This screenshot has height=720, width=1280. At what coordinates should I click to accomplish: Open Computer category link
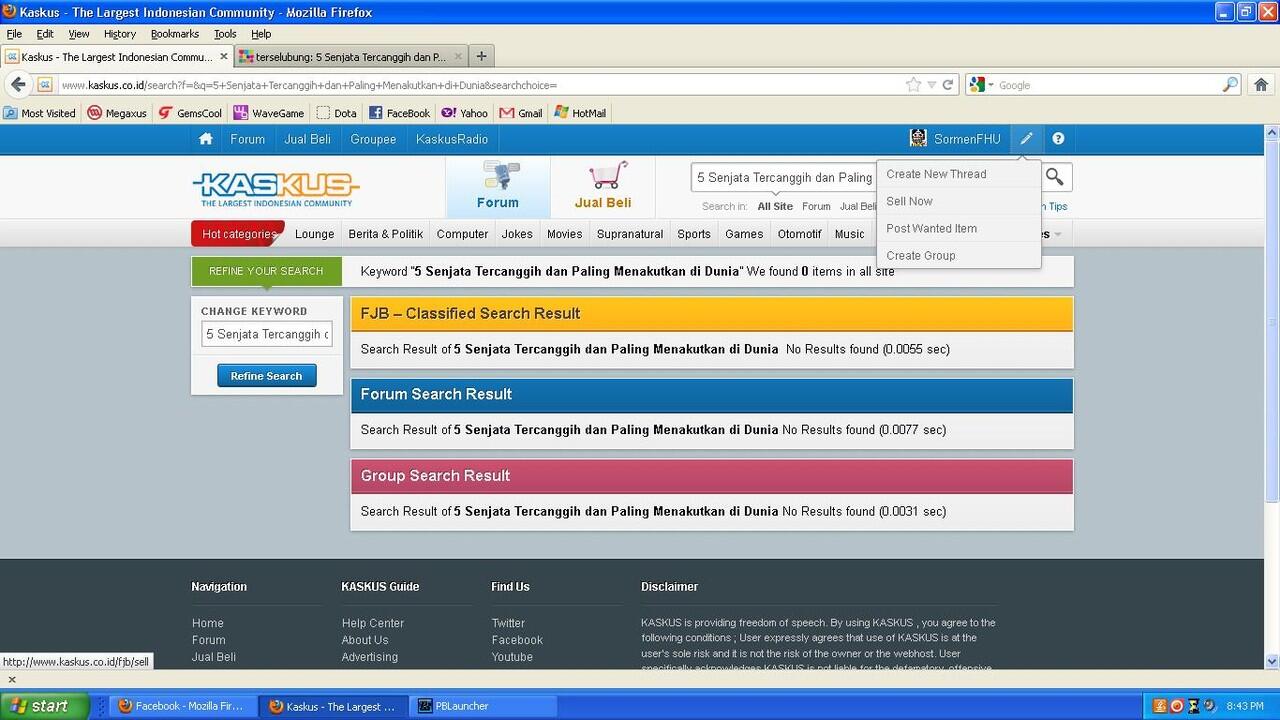click(462, 234)
